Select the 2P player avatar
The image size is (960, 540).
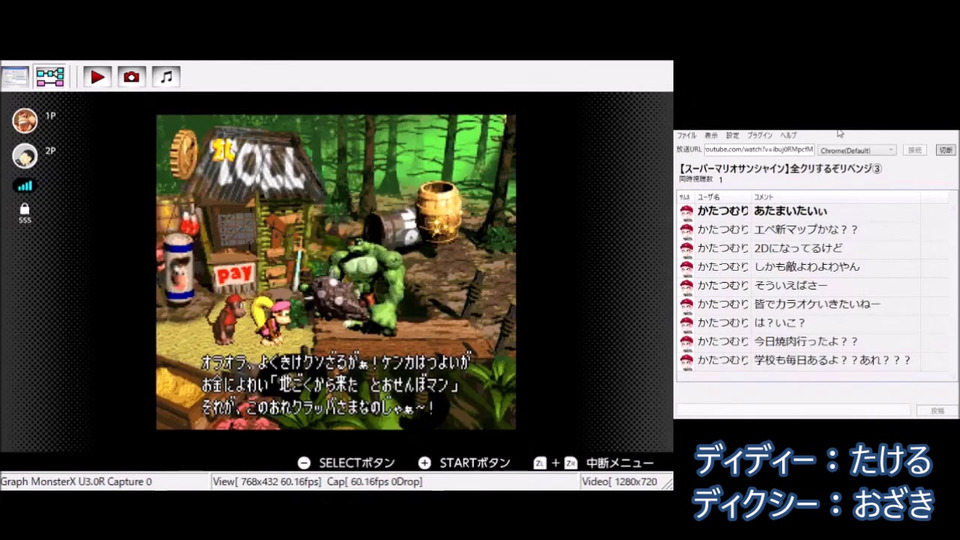click(x=25, y=156)
